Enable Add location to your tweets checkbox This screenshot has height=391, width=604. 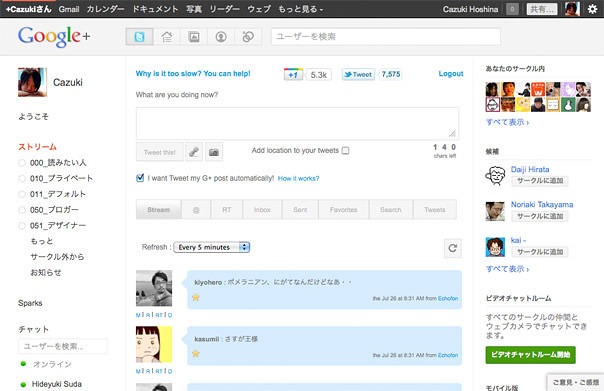pyautogui.click(x=346, y=150)
